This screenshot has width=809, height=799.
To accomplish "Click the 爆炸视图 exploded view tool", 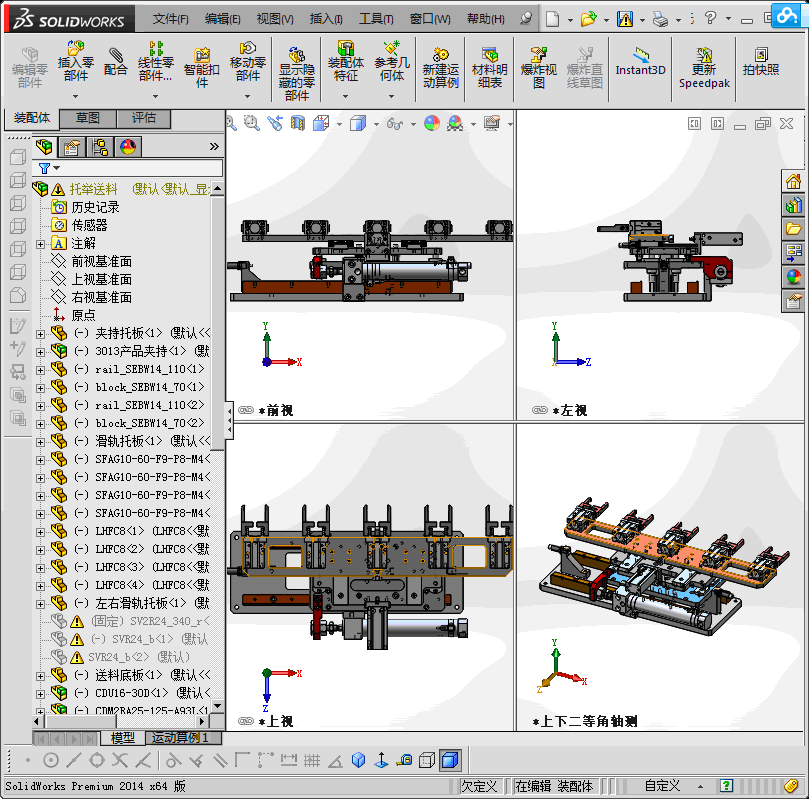I will pos(539,67).
